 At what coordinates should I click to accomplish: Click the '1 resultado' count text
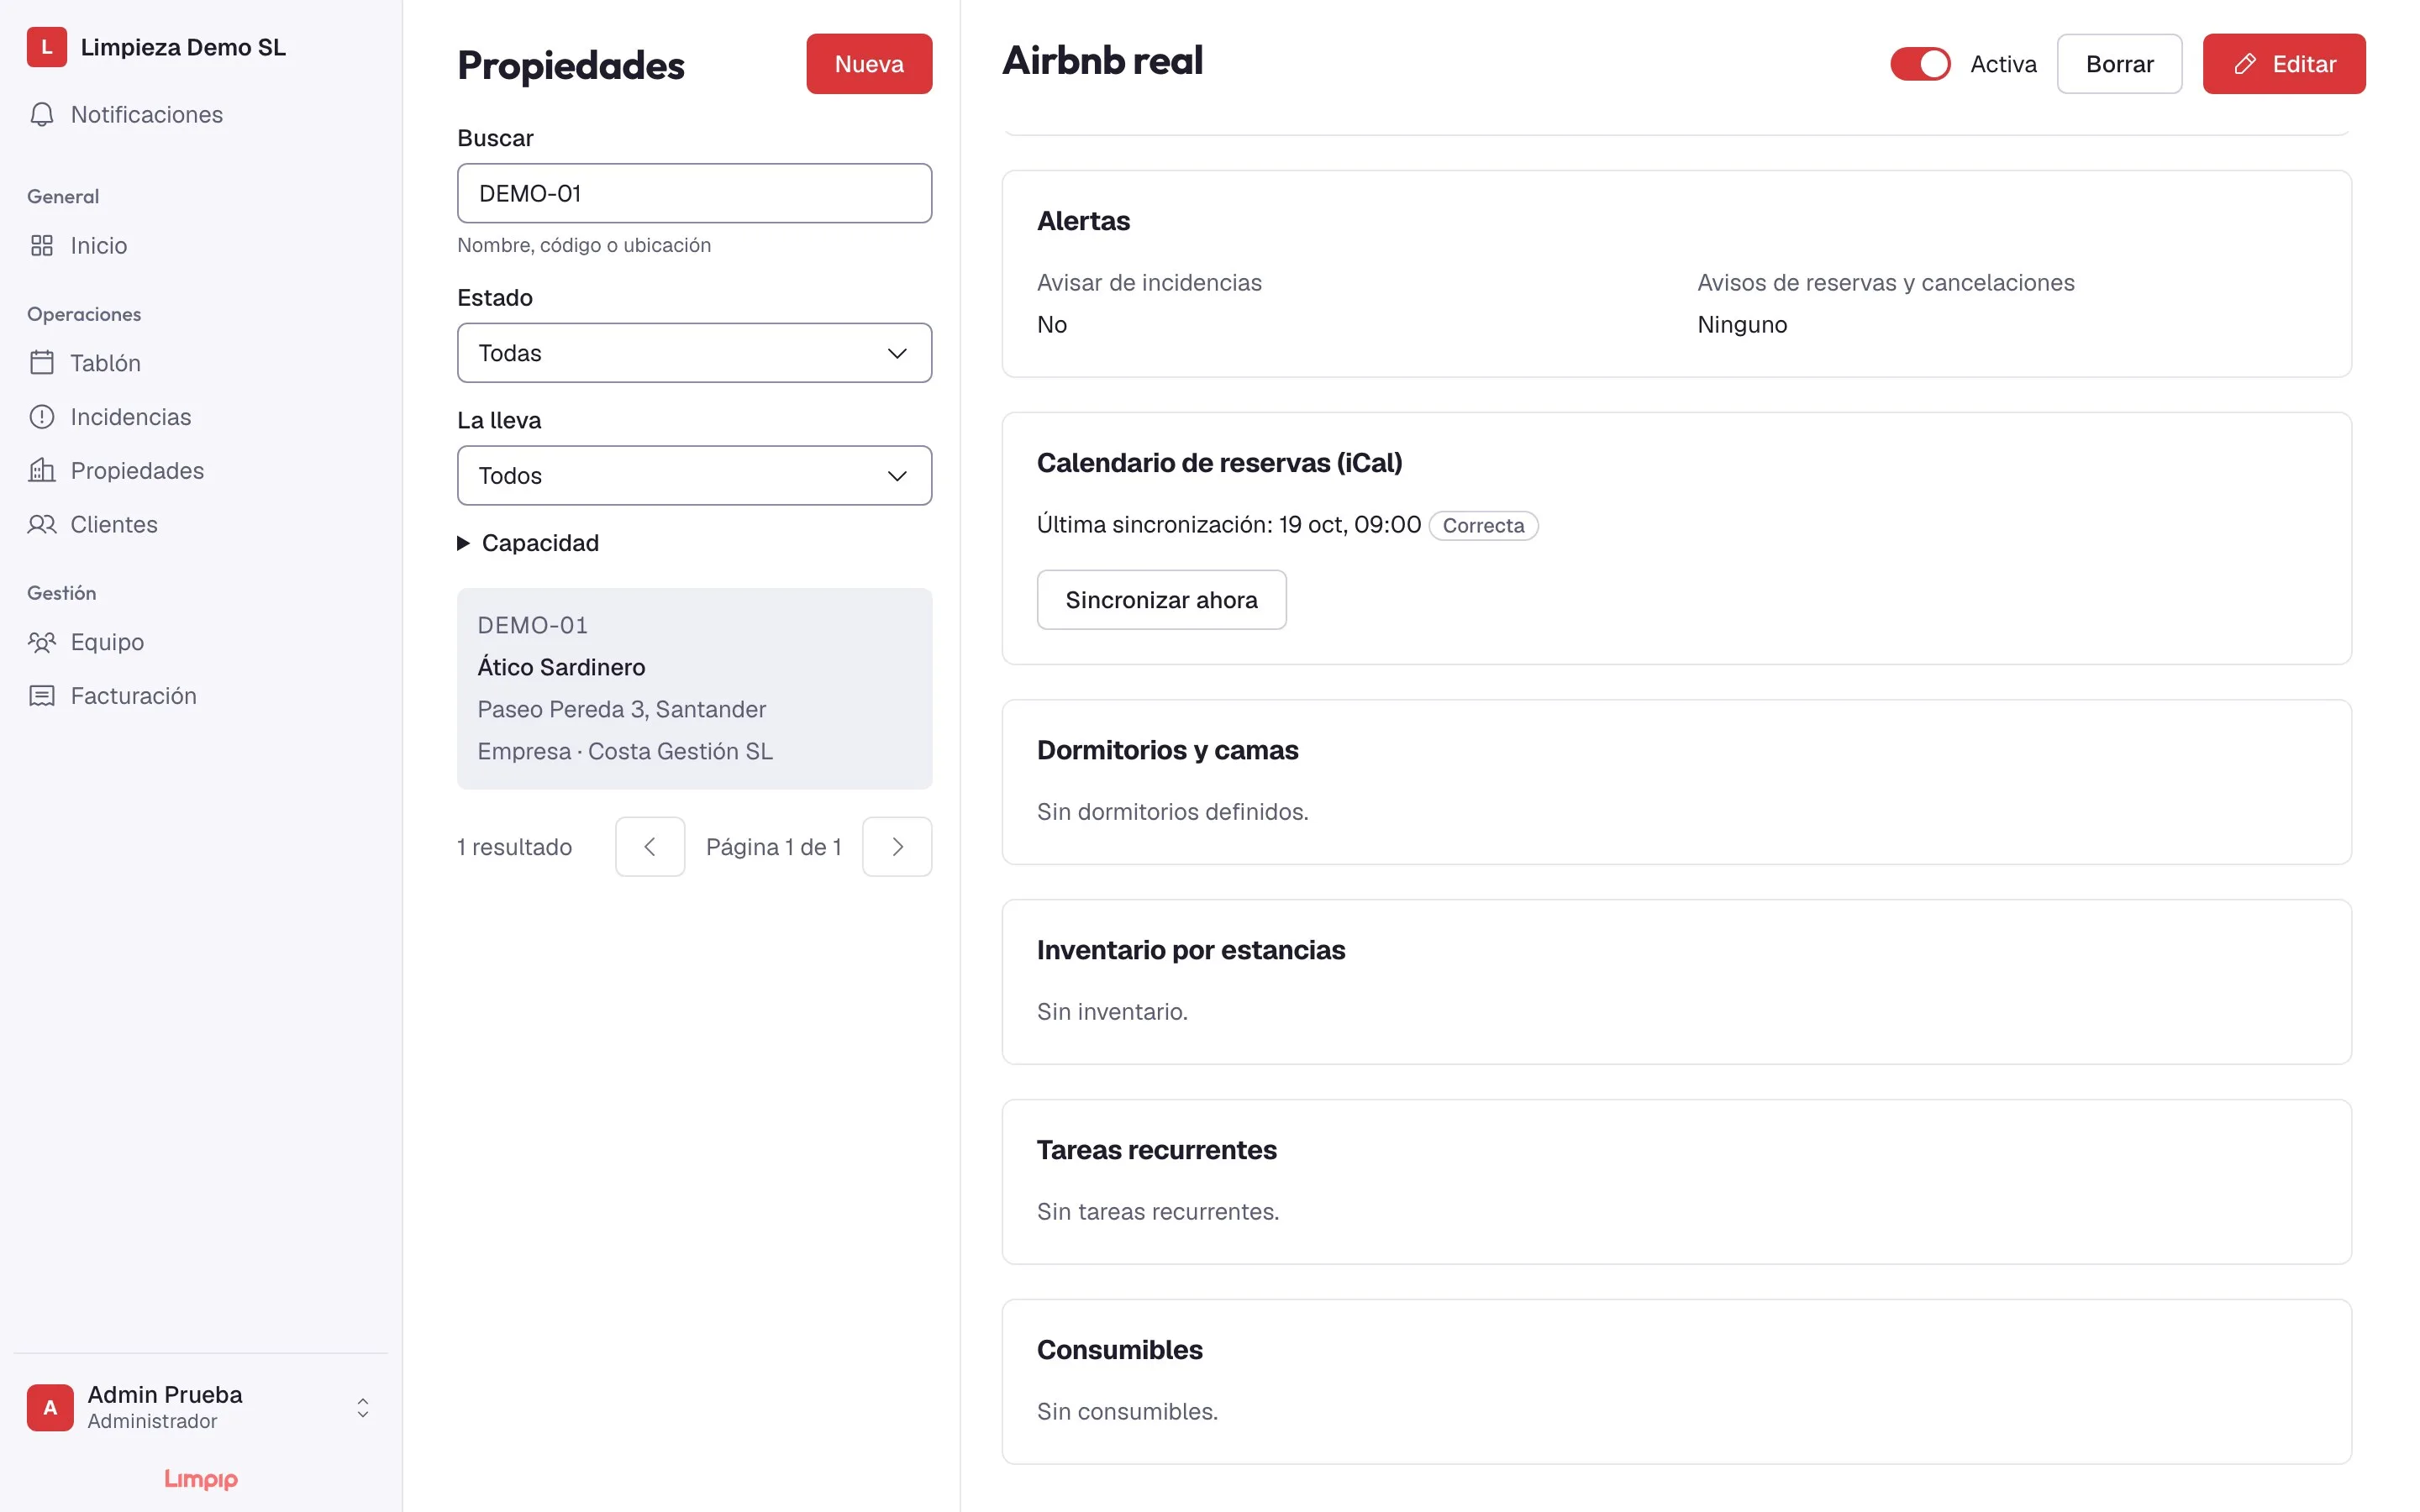pos(514,847)
